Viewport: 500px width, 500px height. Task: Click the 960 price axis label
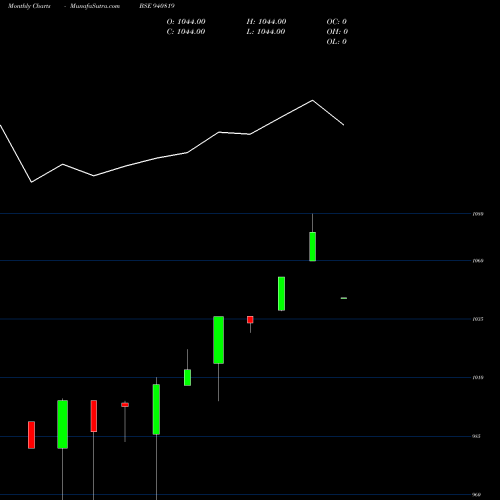pyautogui.click(x=477, y=495)
